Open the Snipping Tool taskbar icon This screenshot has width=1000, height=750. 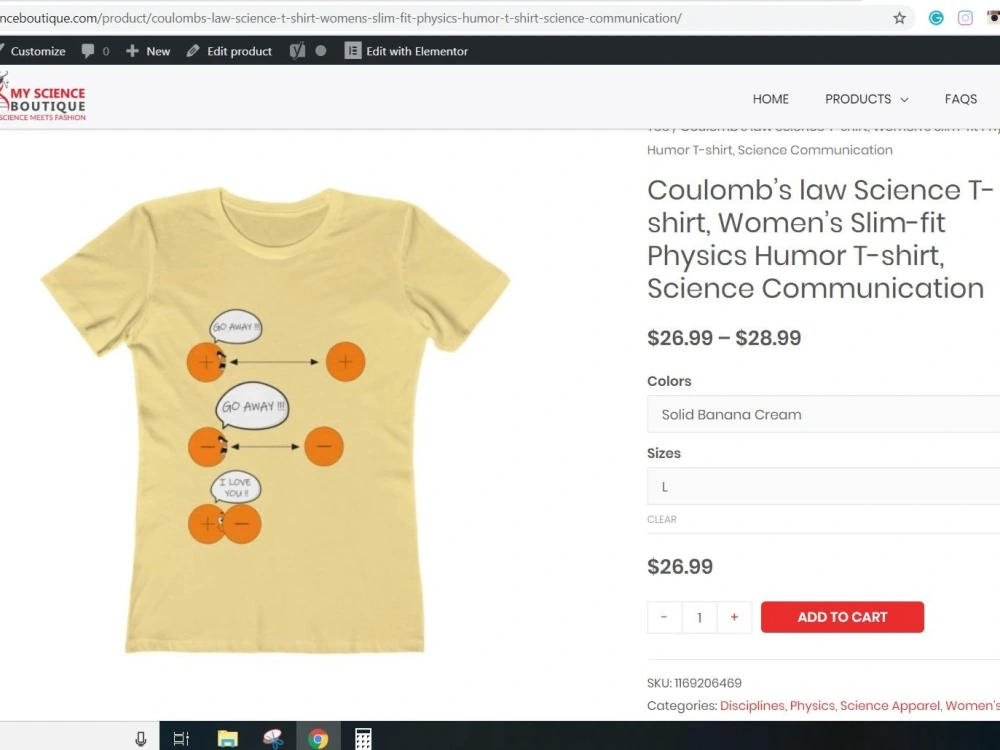tap(273, 739)
